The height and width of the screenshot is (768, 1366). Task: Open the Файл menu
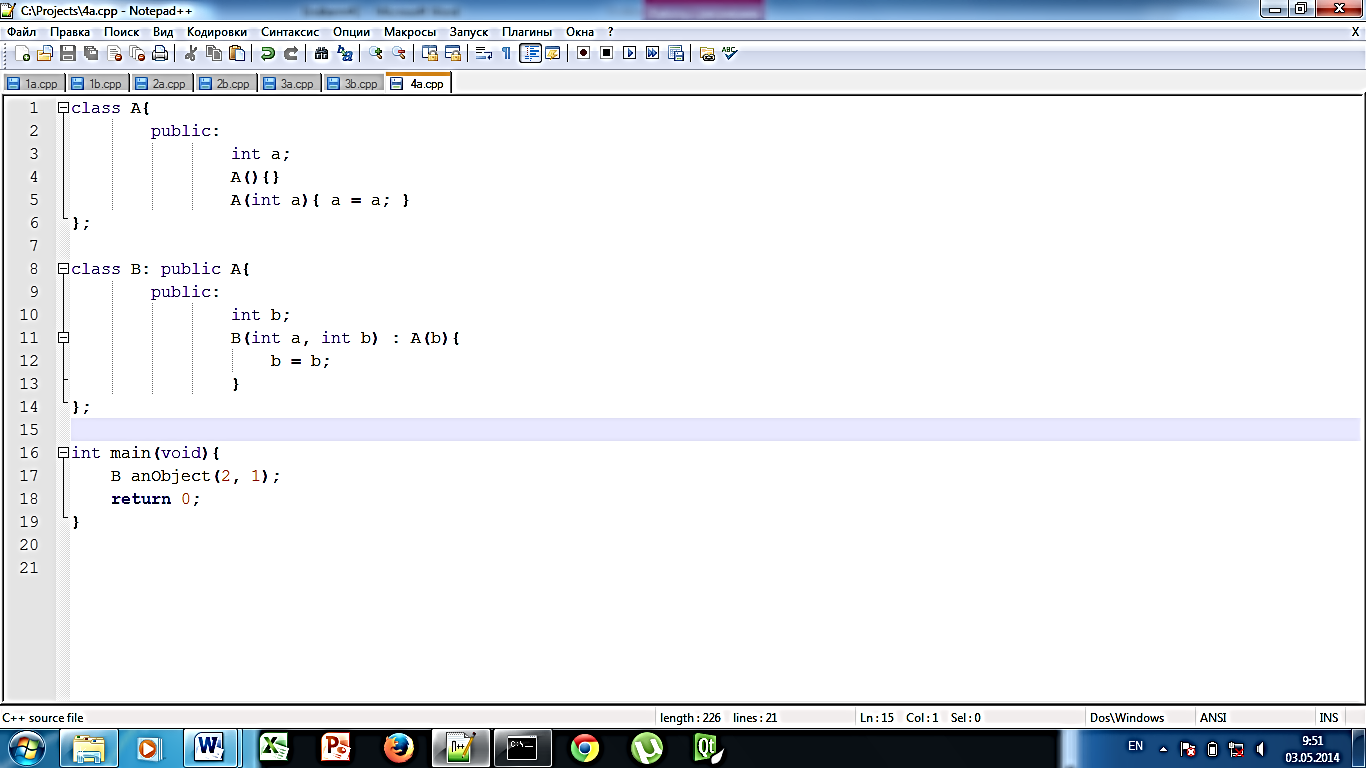point(21,32)
